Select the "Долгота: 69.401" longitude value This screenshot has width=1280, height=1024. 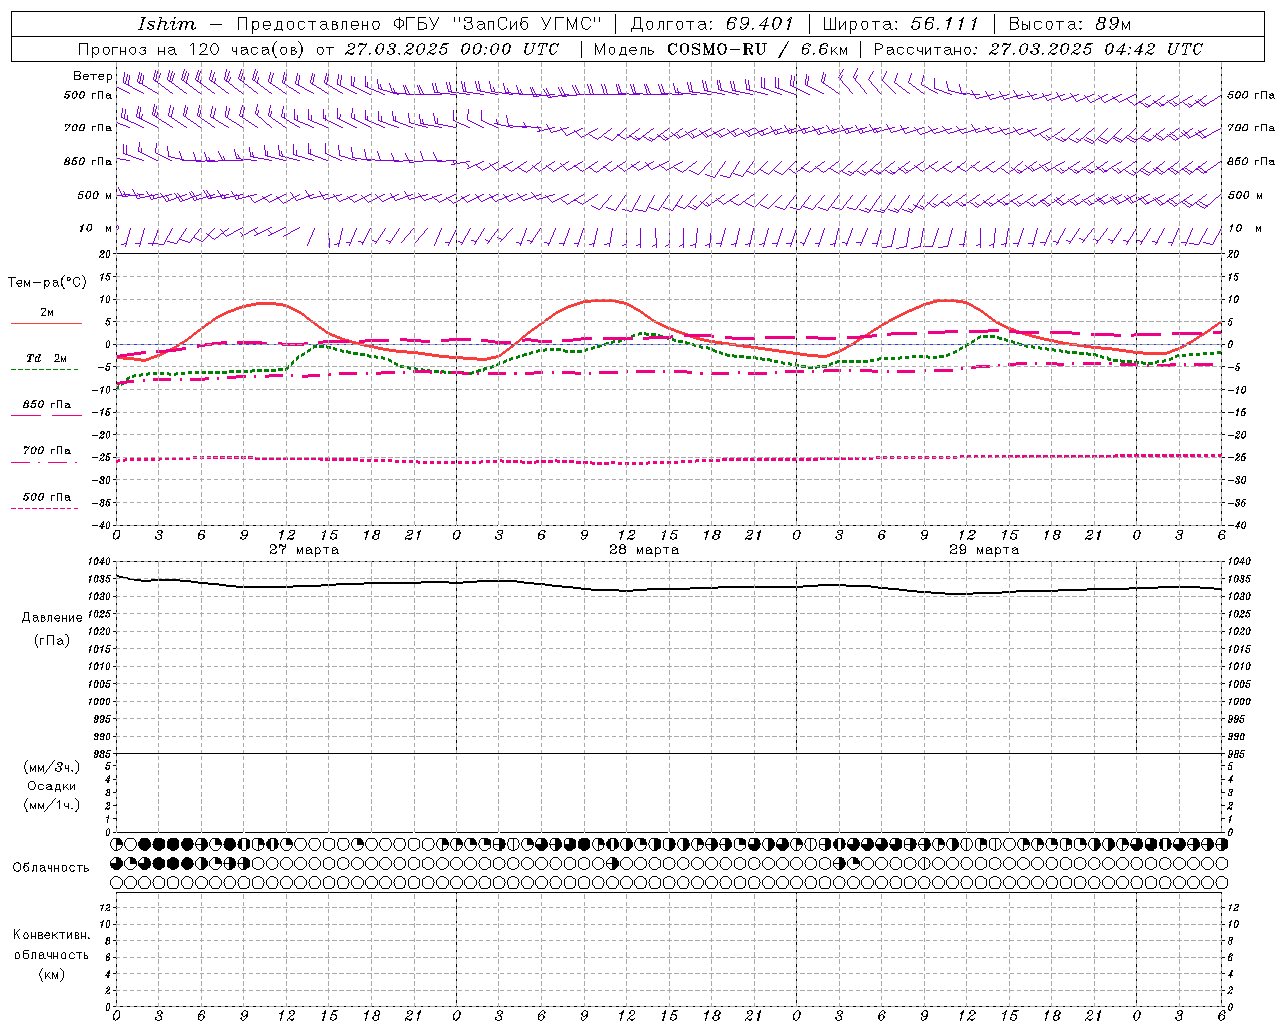pyautogui.click(x=712, y=24)
